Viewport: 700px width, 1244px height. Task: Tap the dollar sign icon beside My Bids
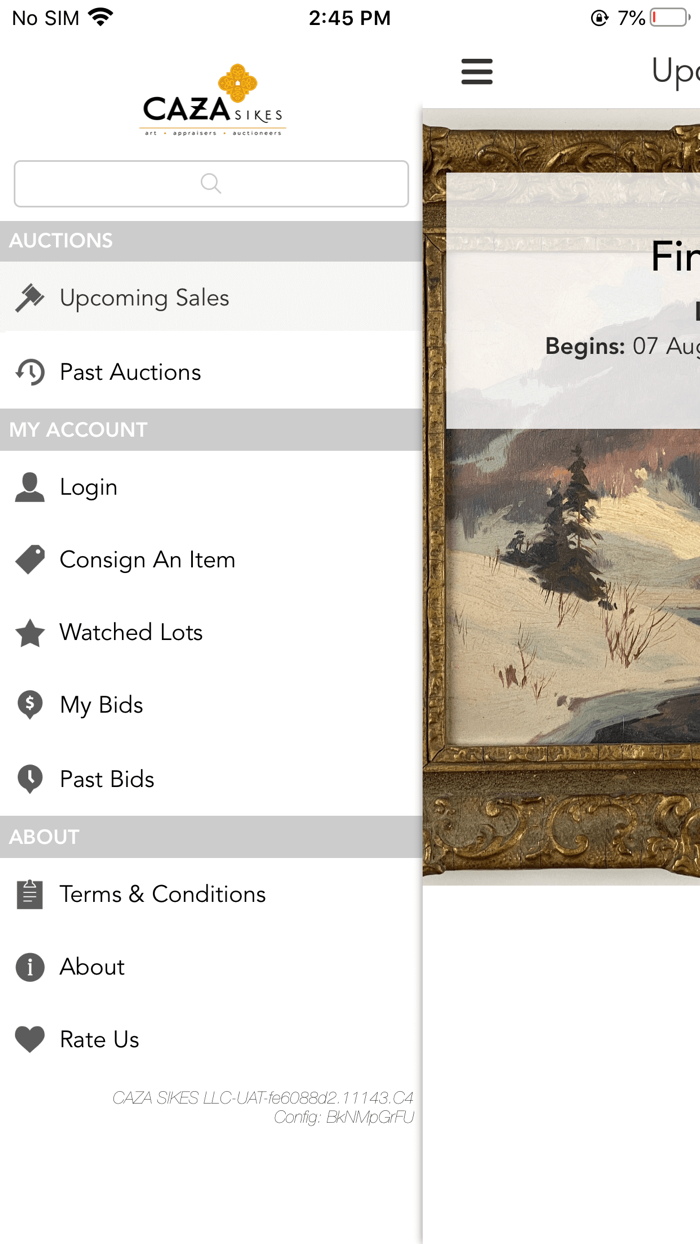[x=30, y=704]
